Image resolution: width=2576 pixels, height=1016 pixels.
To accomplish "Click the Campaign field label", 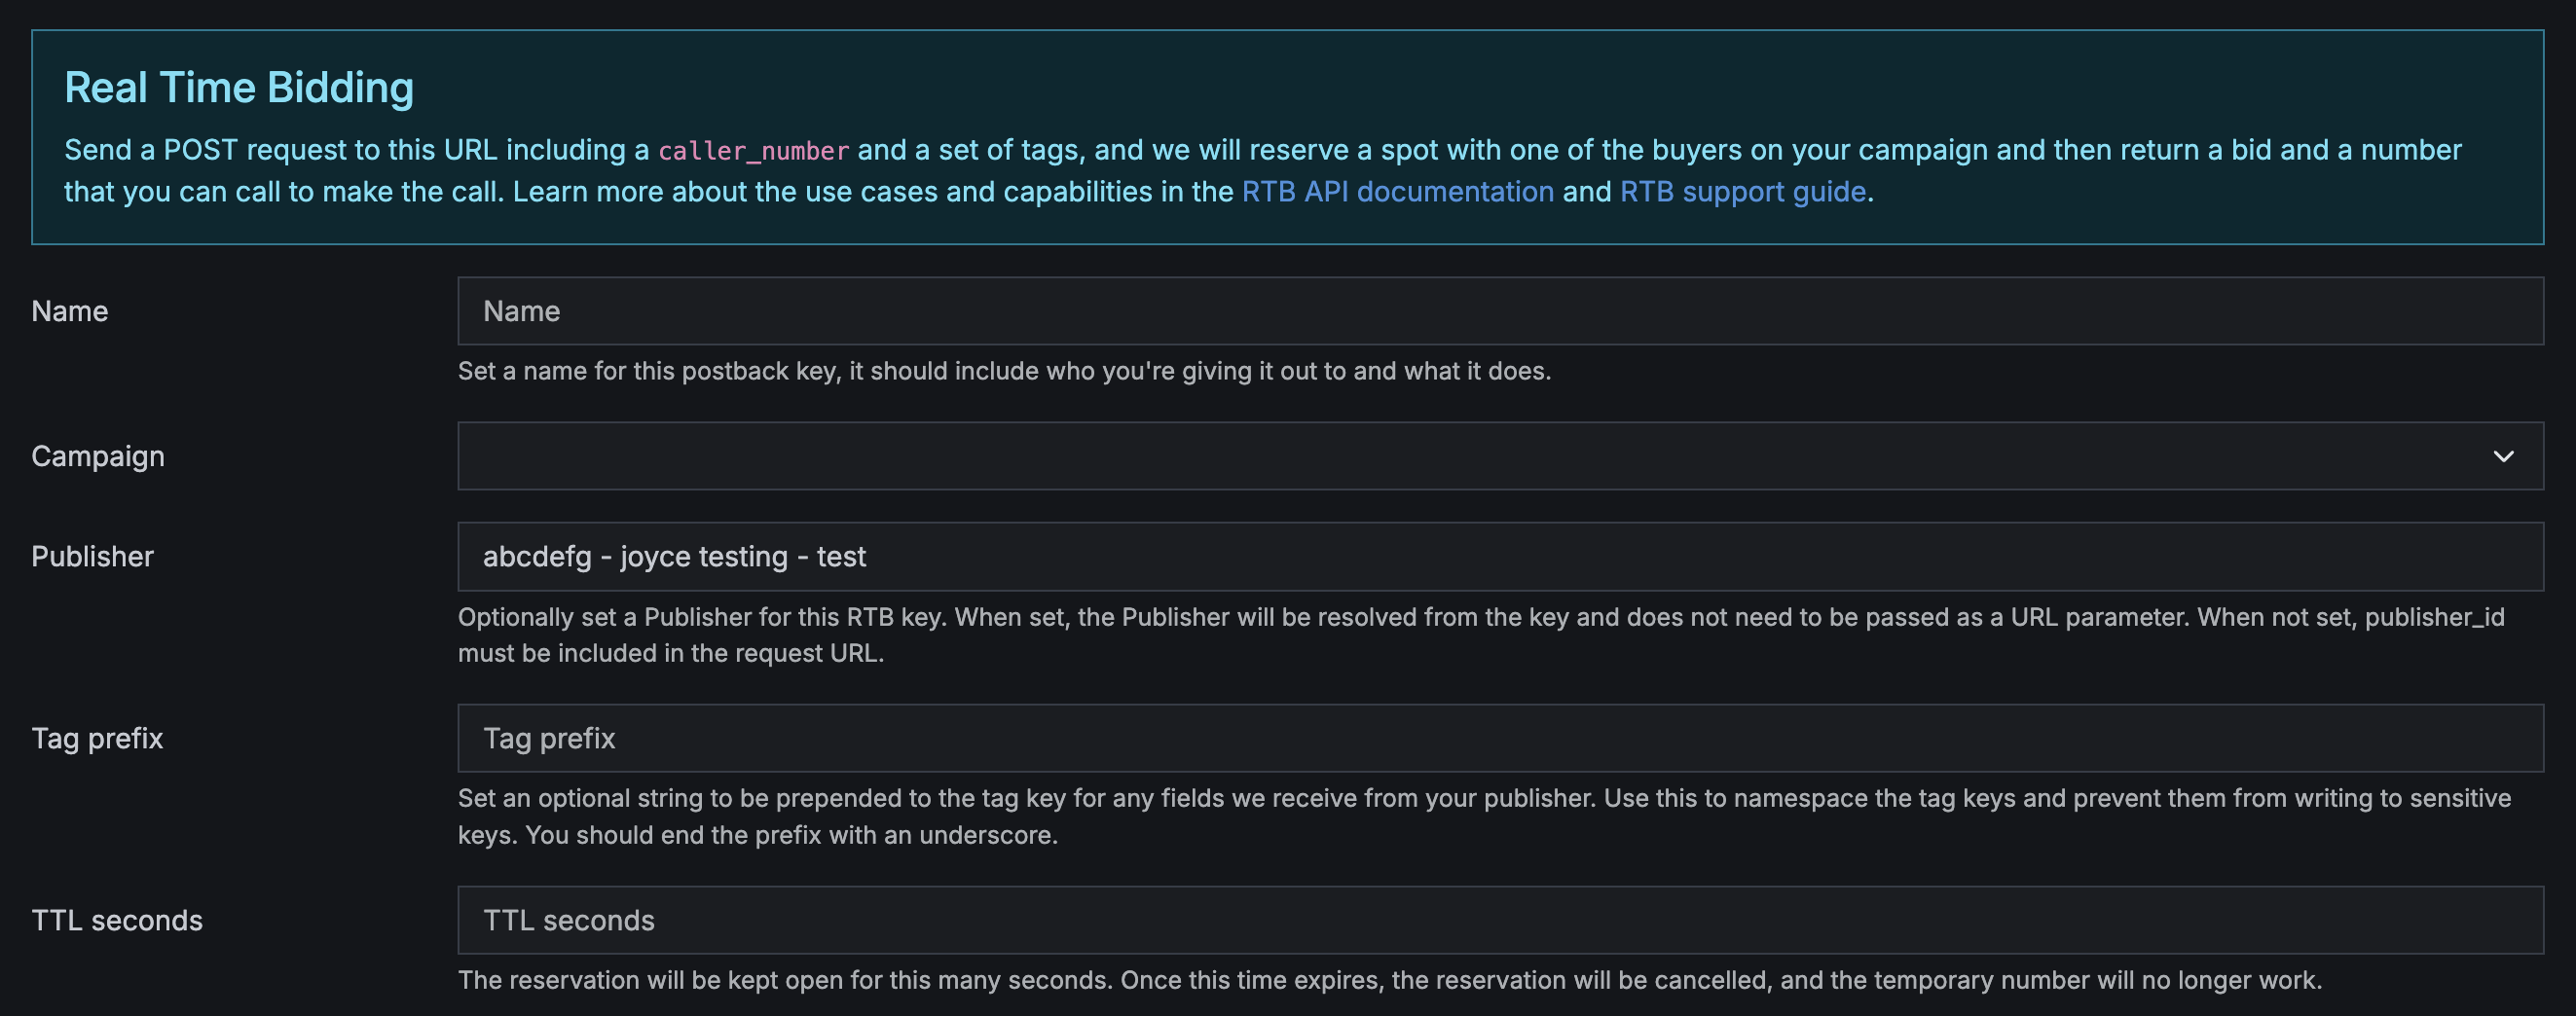I will tap(98, 456).
